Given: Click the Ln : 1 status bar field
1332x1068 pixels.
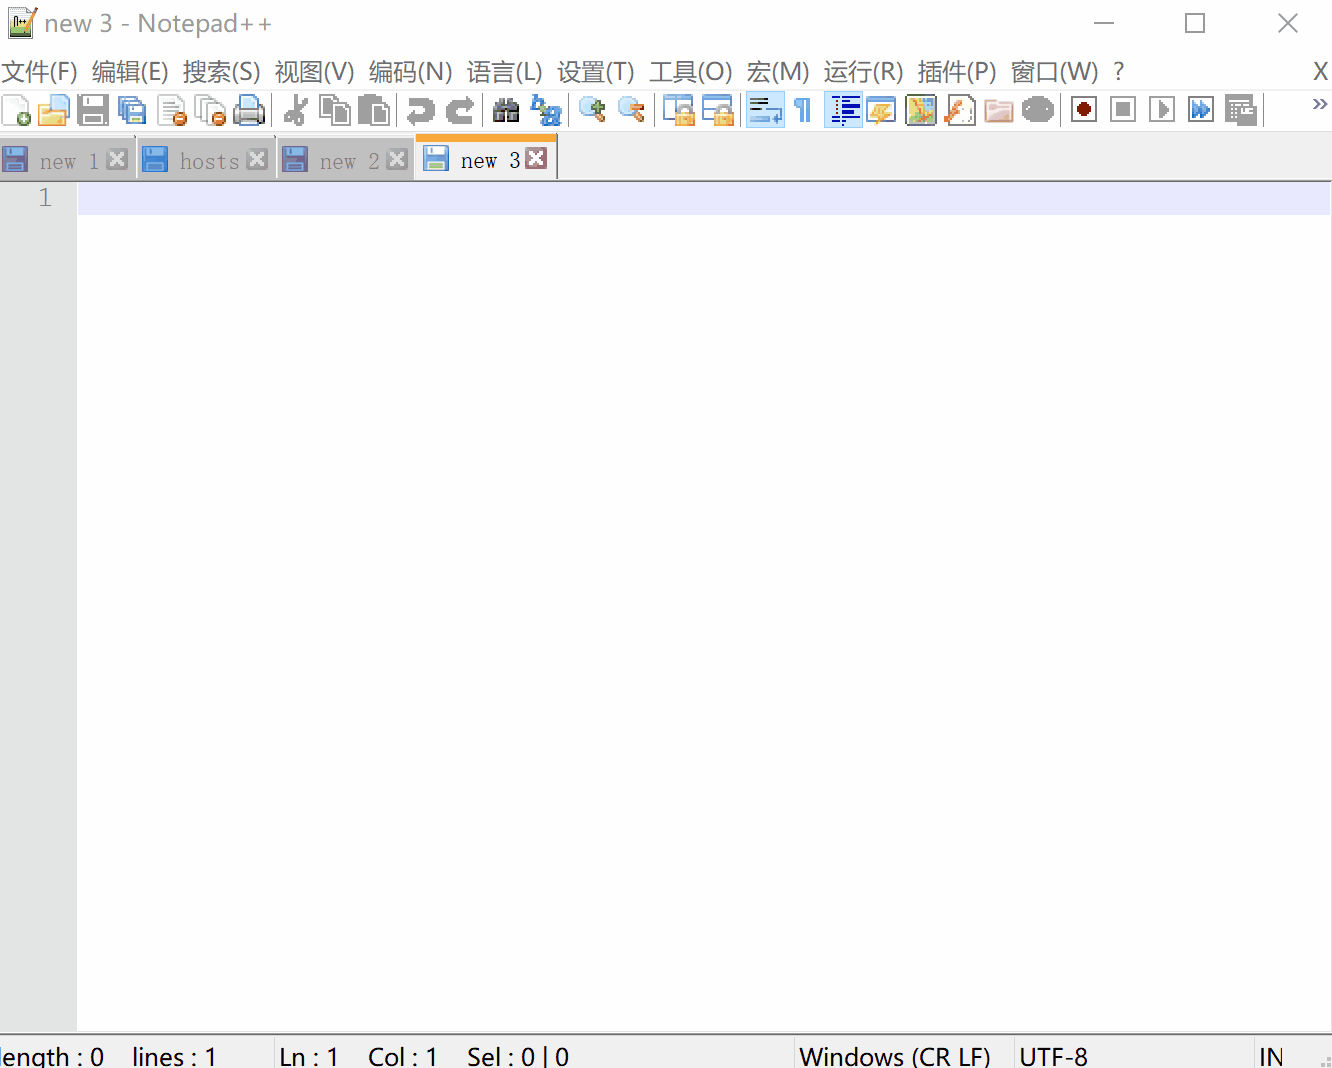Looking at the screenshot, I should pyautogui.click(x=309, y=1056).
